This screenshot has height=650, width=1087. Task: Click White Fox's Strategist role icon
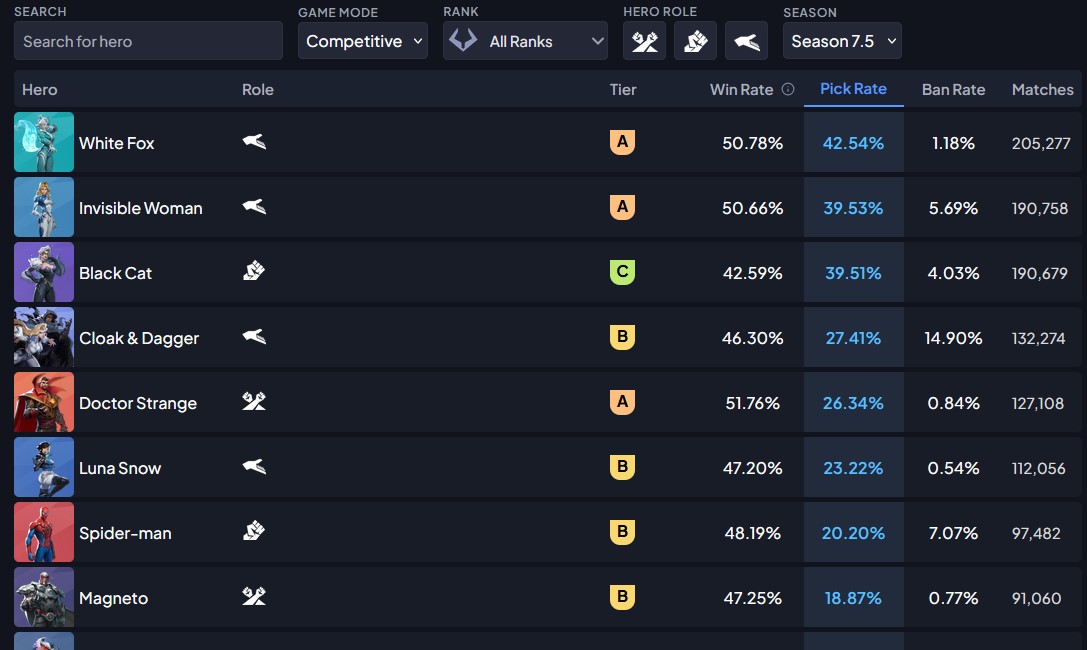click(254, 142)
